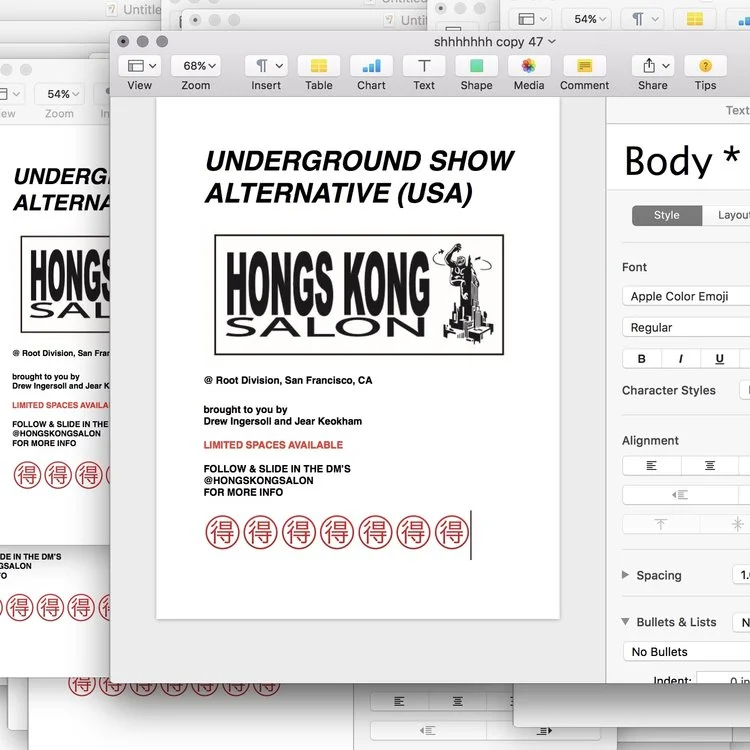Center text in Alignment section
Screen dimensions: 750x750
710,465
